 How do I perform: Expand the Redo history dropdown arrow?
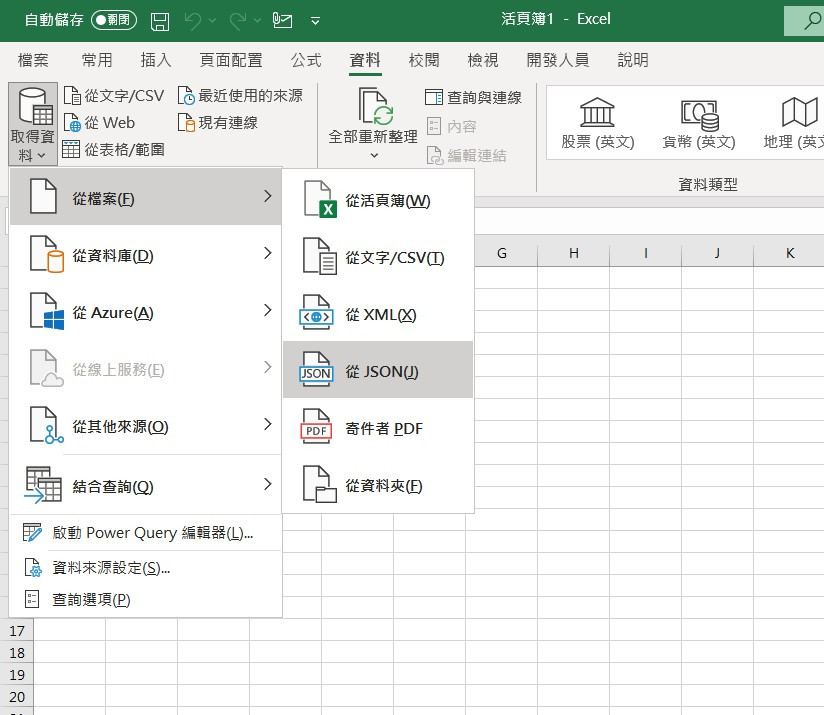257,20
